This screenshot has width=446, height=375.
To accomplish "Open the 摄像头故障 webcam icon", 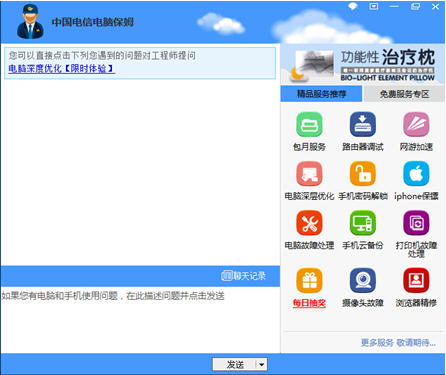I will tap(362, 280).
